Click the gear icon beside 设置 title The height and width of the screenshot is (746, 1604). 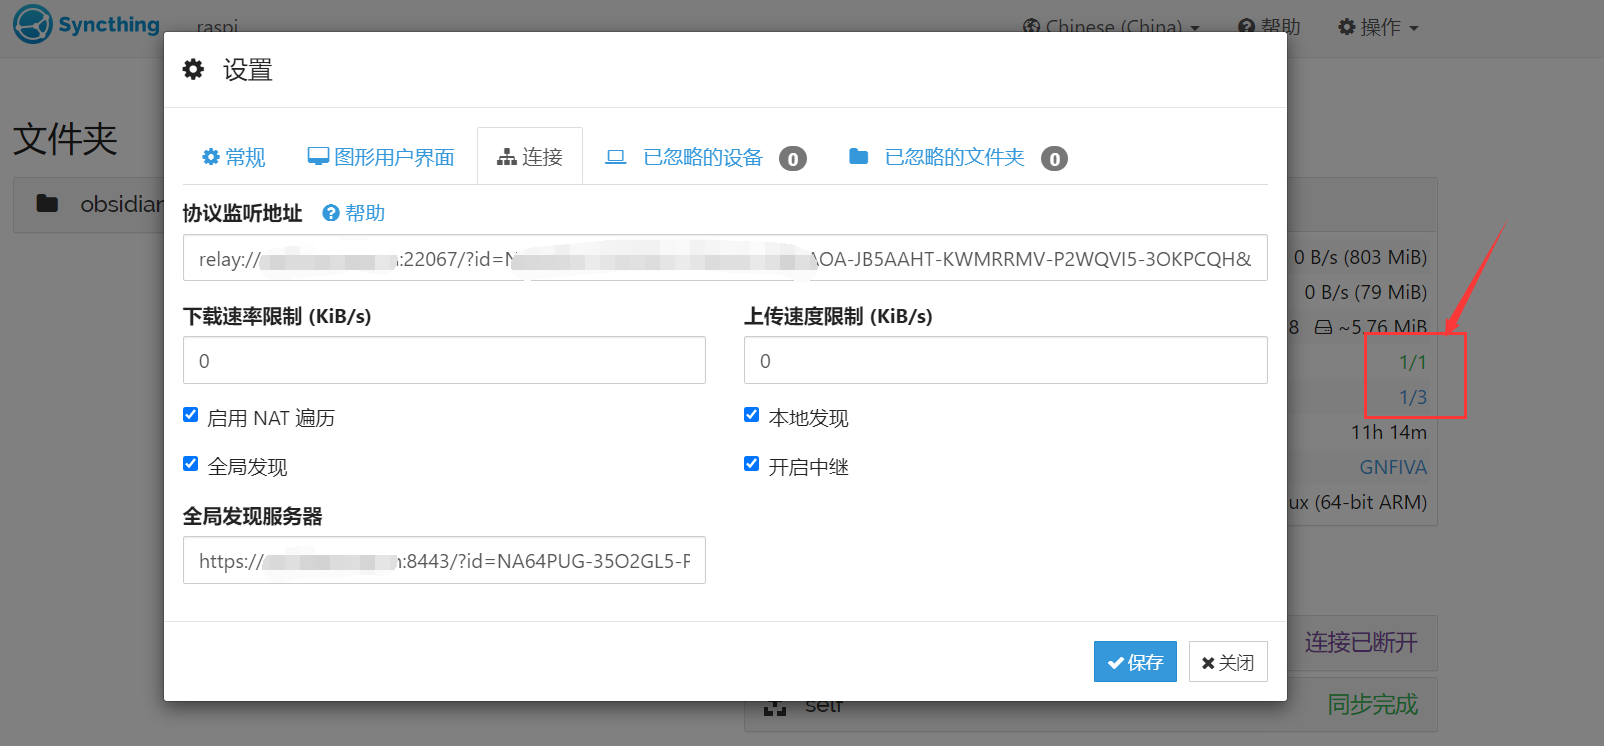pos(193,69)
